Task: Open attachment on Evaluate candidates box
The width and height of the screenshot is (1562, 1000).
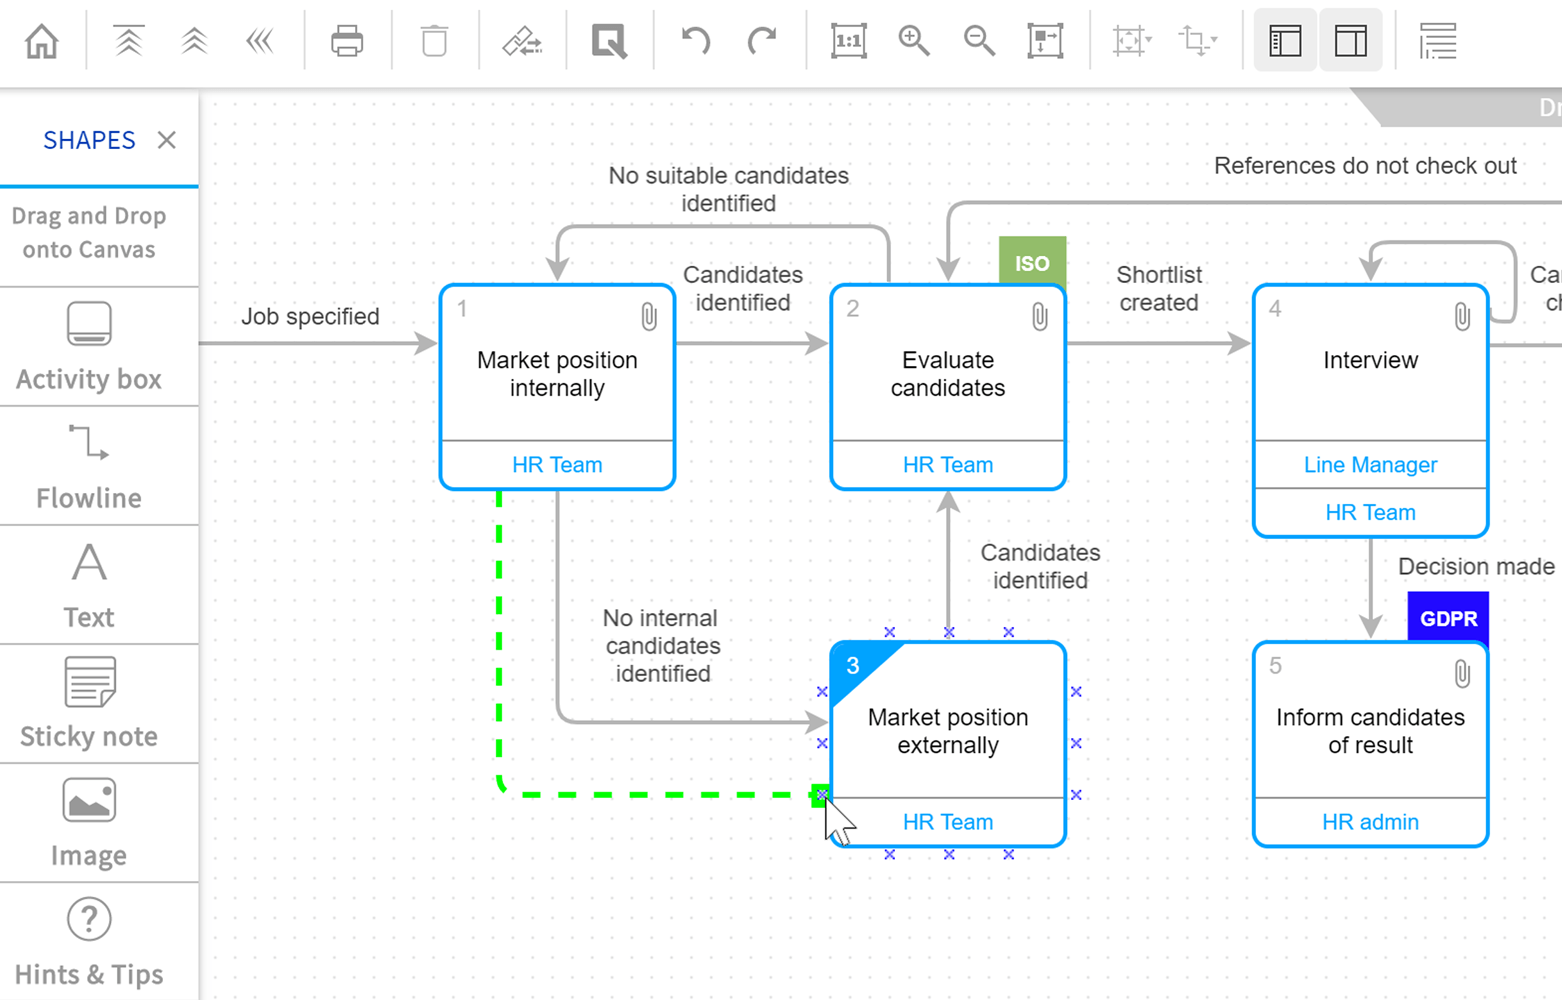Action: pyautogui.click(x=1040, y=317)
